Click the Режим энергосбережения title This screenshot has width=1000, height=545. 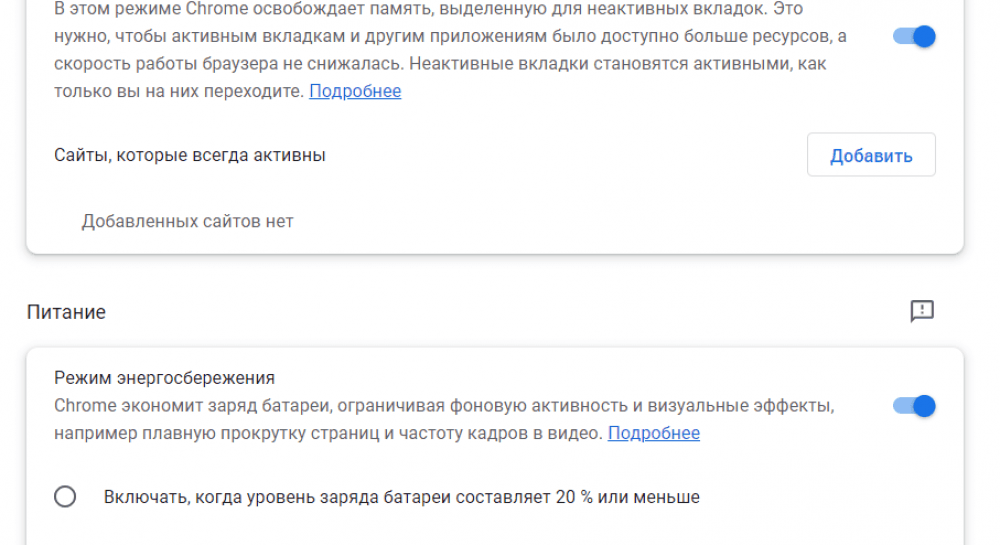tap(164, 378)
